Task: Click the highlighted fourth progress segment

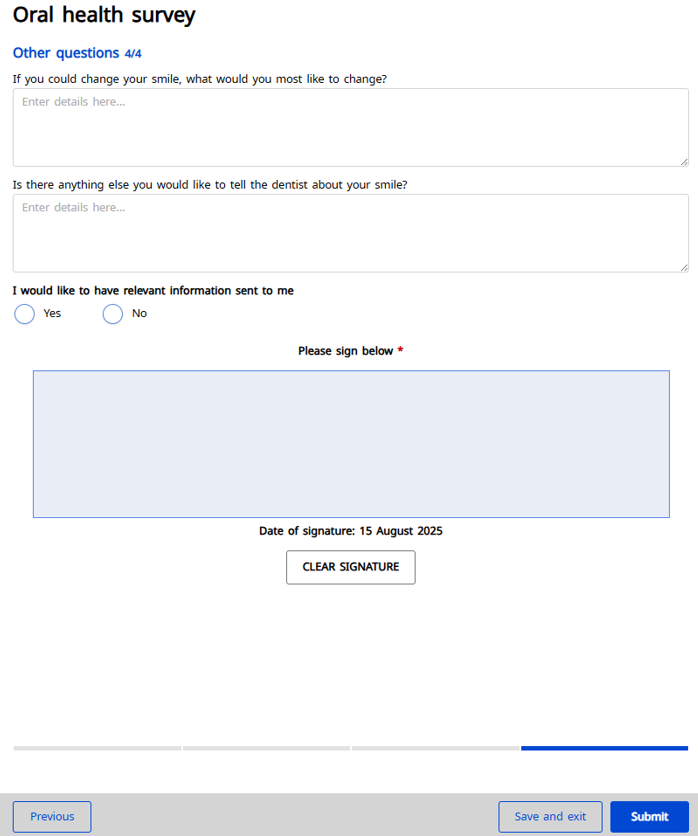Action: (x=604, y=748)
